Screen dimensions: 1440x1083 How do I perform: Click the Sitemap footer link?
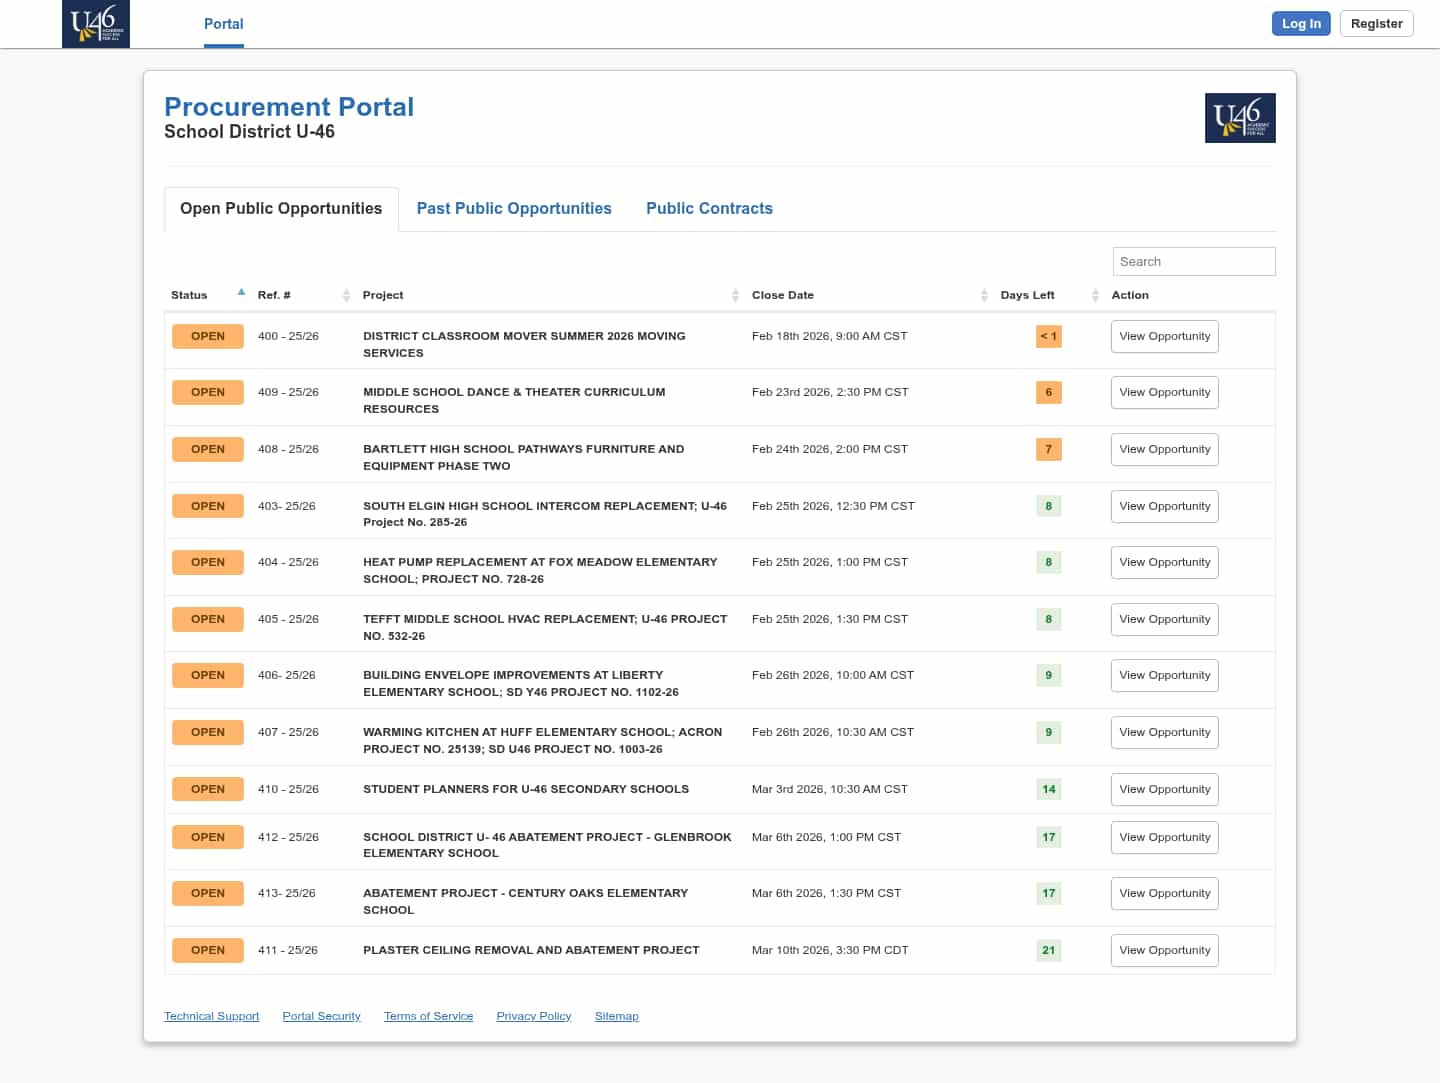pos(616,1017)
